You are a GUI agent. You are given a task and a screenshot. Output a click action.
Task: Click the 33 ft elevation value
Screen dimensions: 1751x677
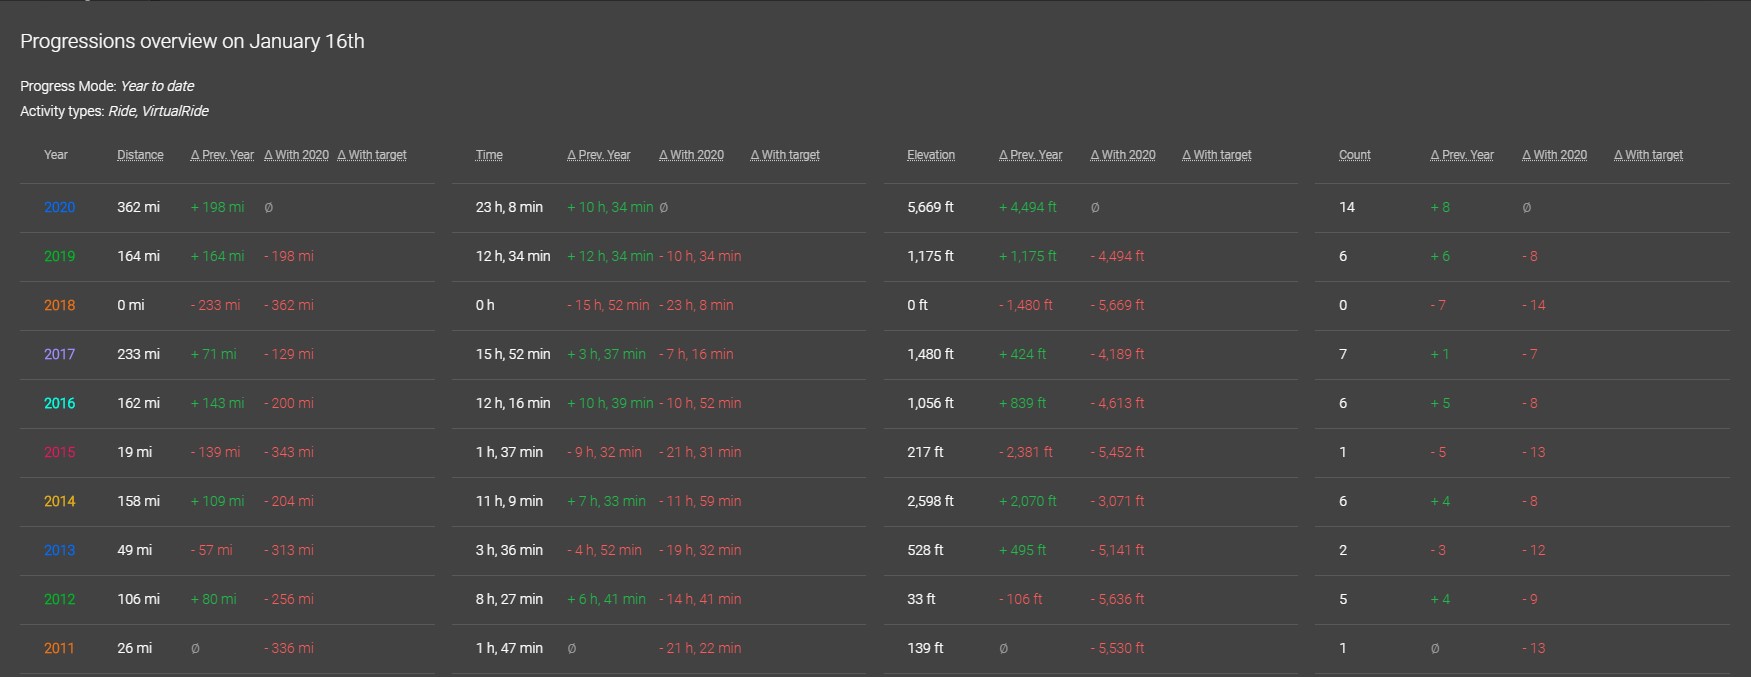pos(921,599)
